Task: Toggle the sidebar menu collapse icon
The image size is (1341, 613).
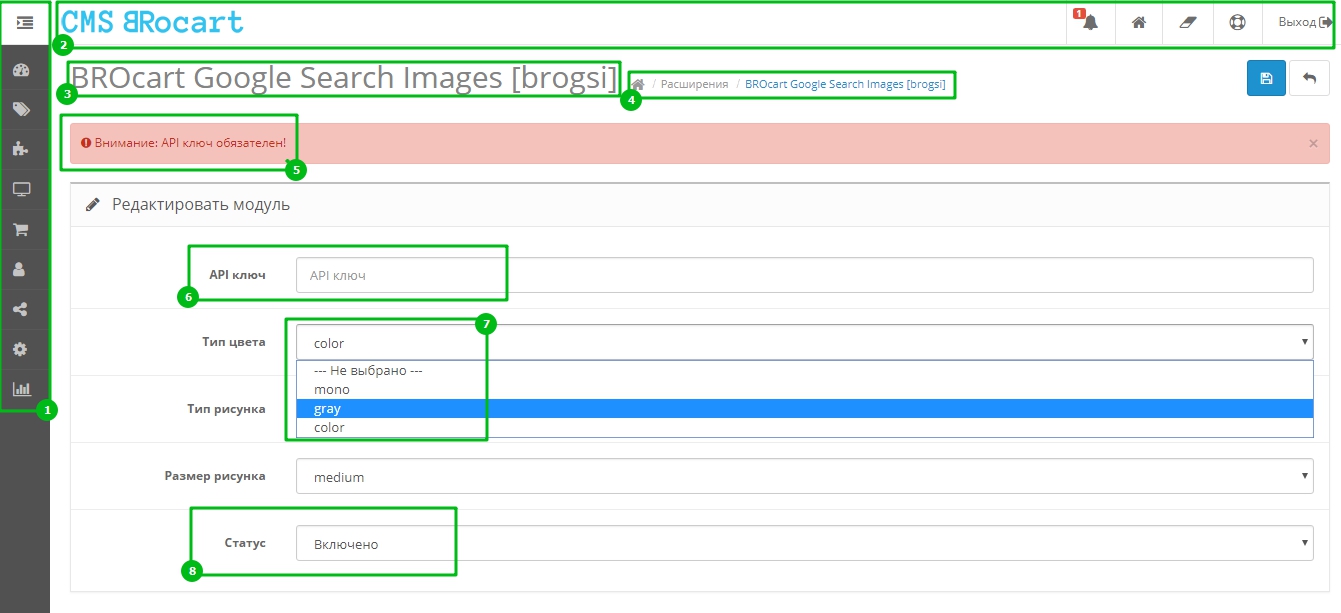Action: click(x=25, y=22)
